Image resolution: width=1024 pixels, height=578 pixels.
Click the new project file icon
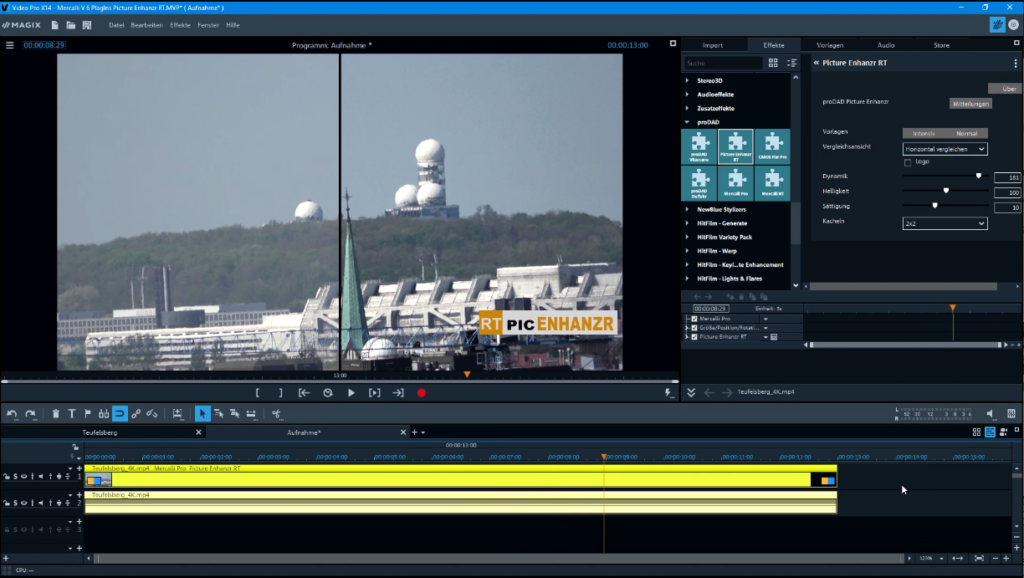tap(55, 25)
